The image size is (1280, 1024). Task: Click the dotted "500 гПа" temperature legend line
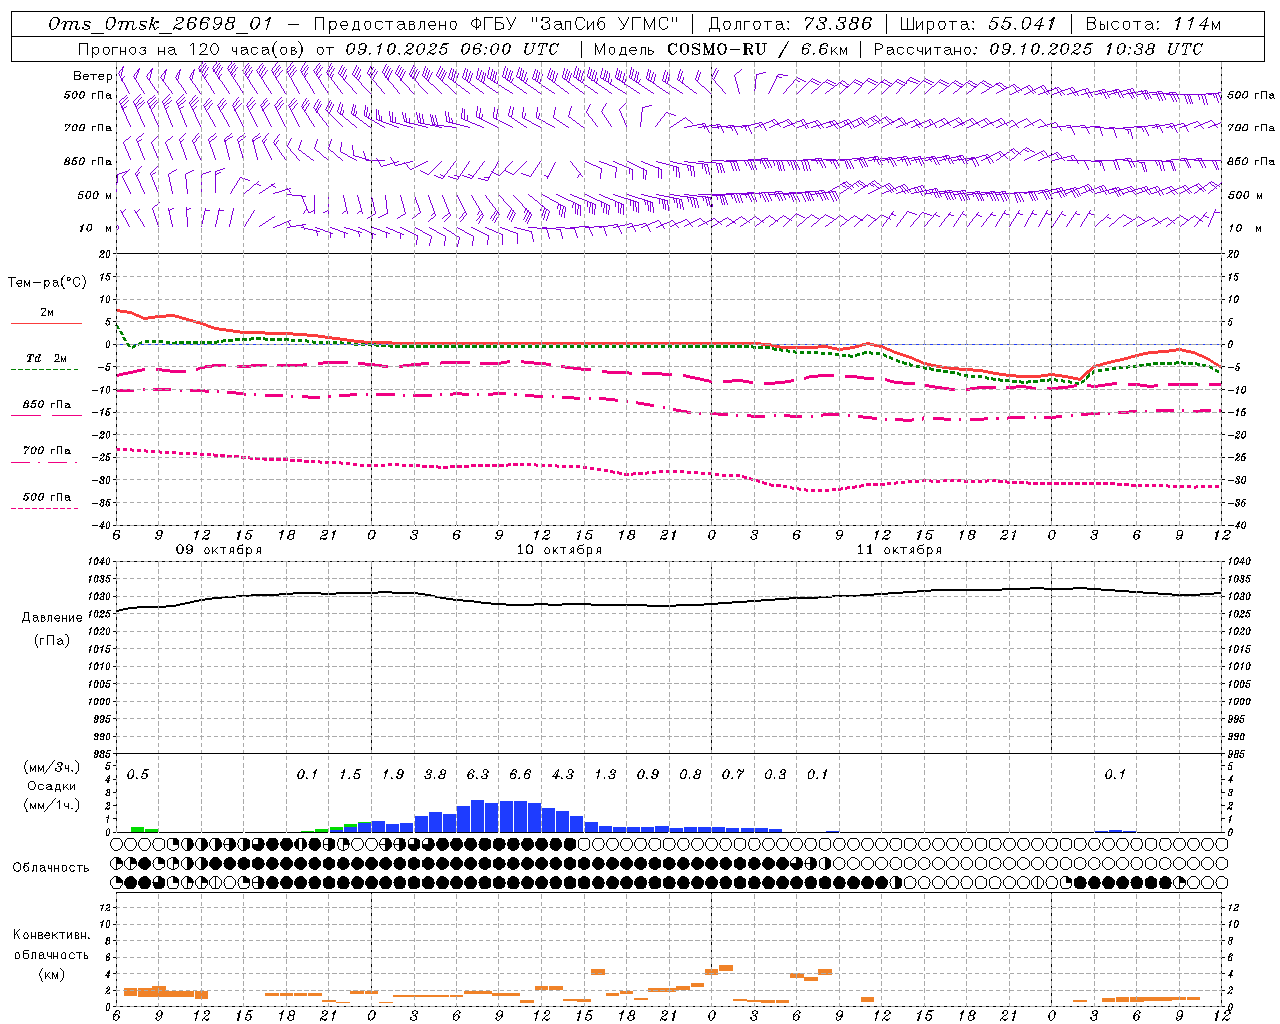pyautogui.click(x=46, y=508)
